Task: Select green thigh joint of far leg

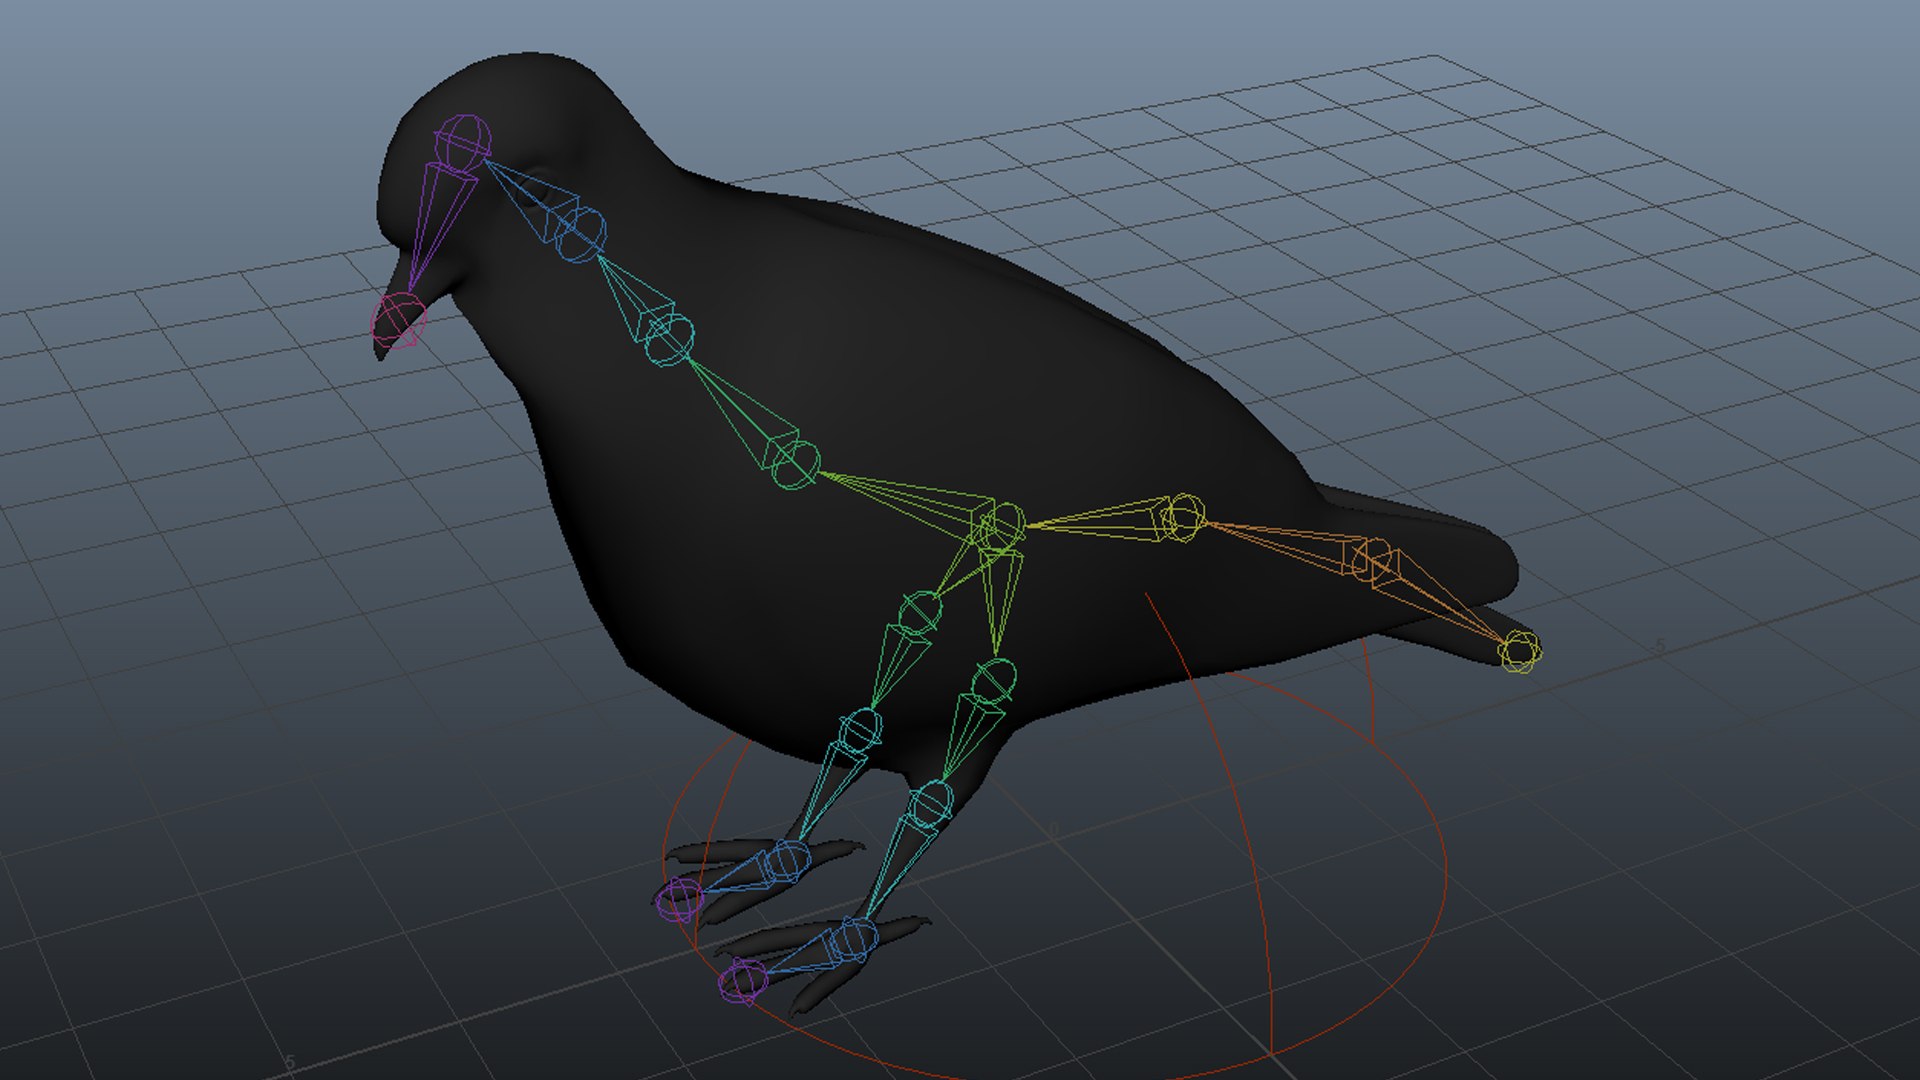Action: click(x=920, y=612)
